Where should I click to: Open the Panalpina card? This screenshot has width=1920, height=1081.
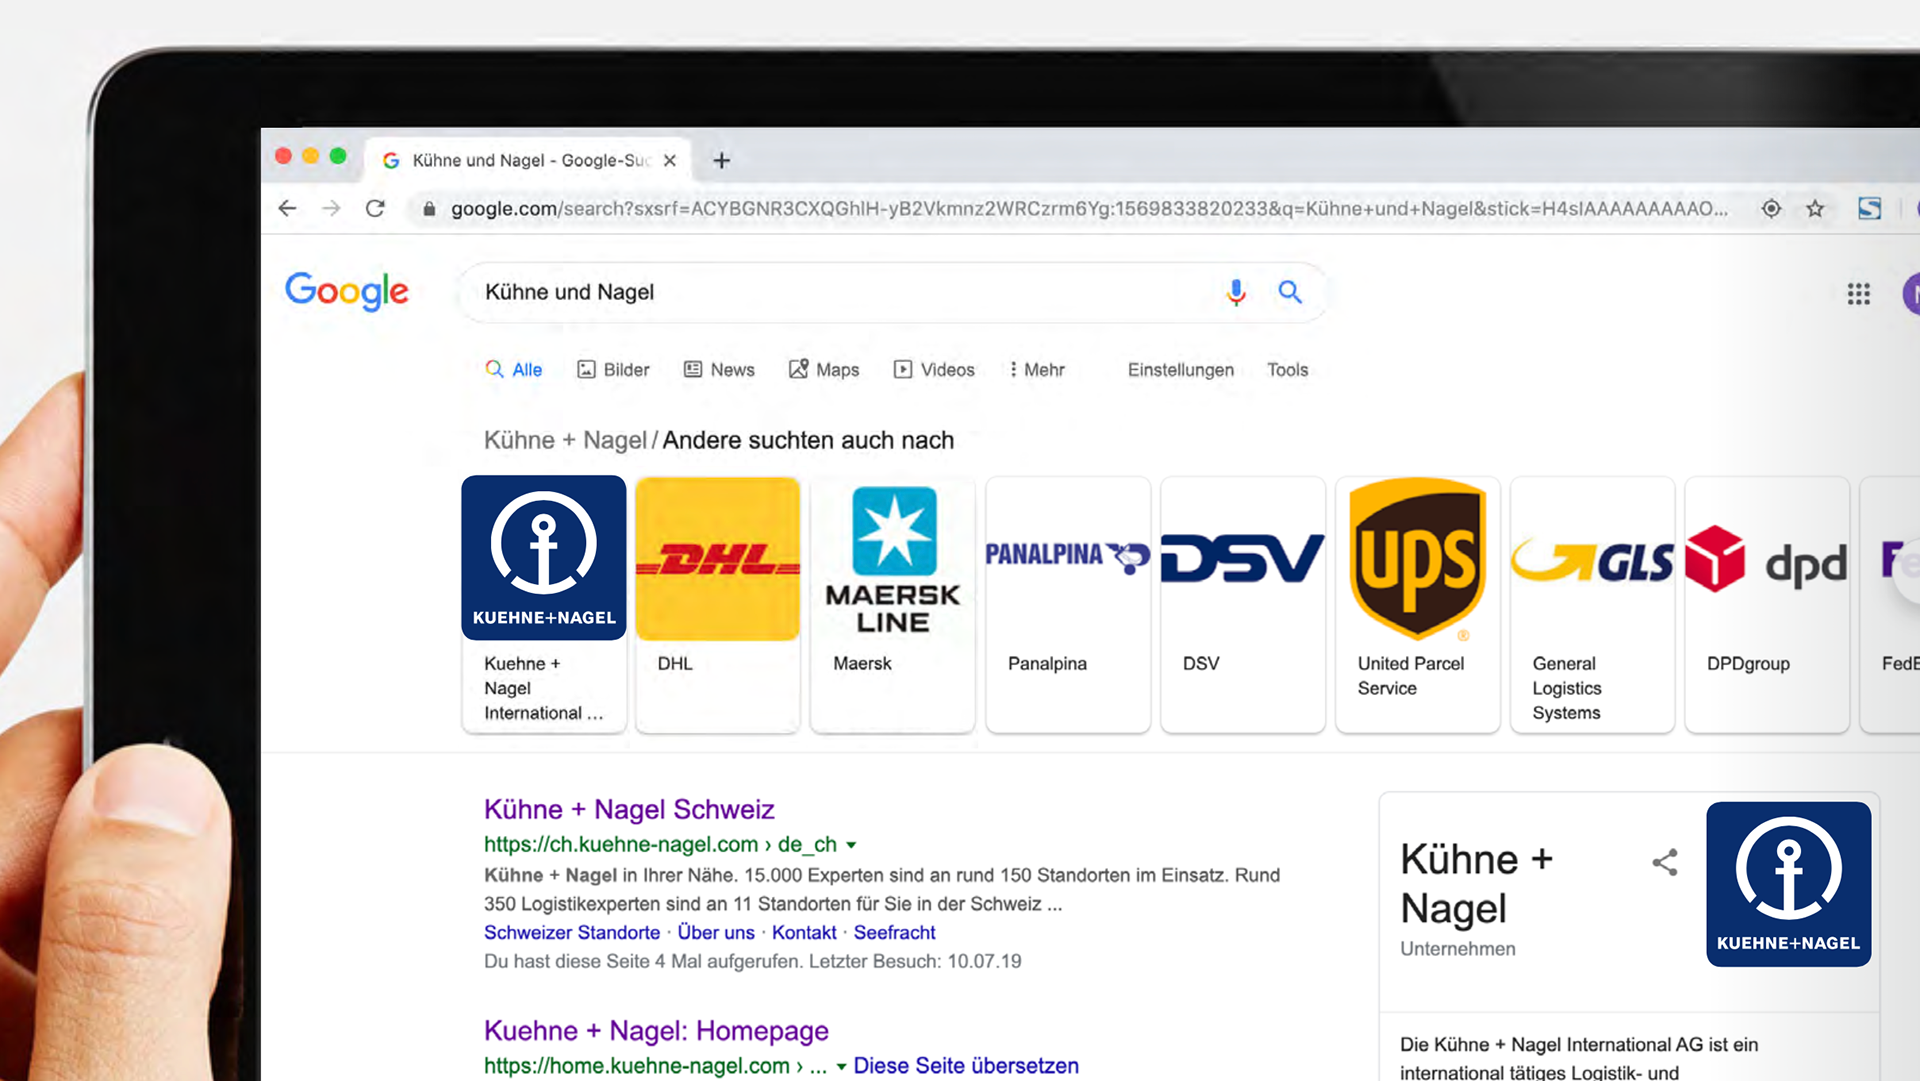[1068, 604]
